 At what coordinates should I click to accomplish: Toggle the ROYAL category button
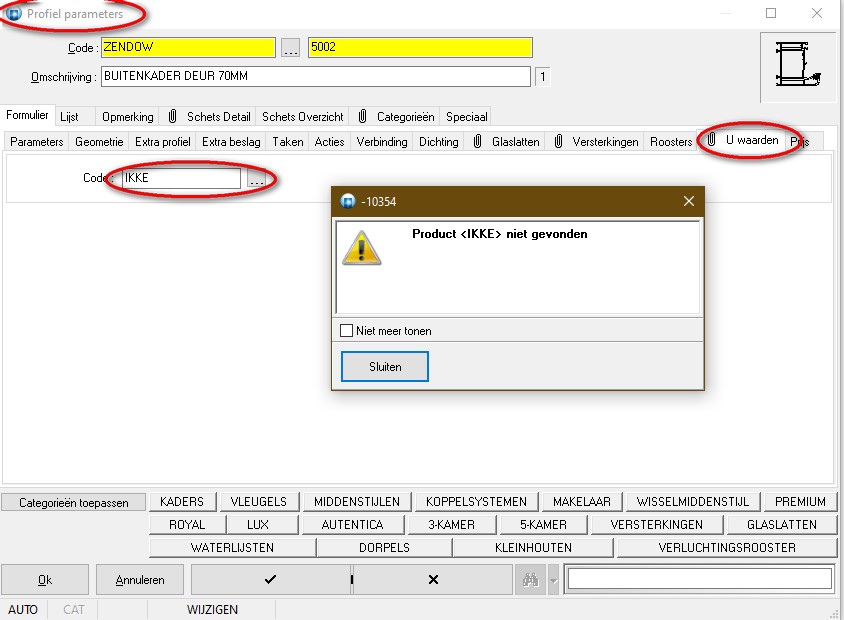coord(187,525)
